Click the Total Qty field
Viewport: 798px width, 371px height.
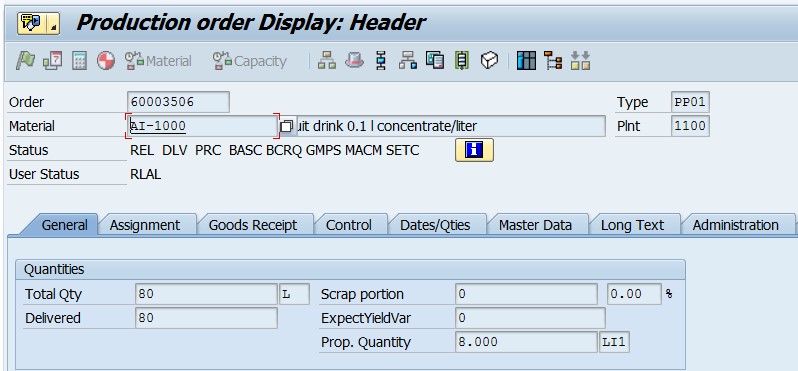tap(207, 294)
